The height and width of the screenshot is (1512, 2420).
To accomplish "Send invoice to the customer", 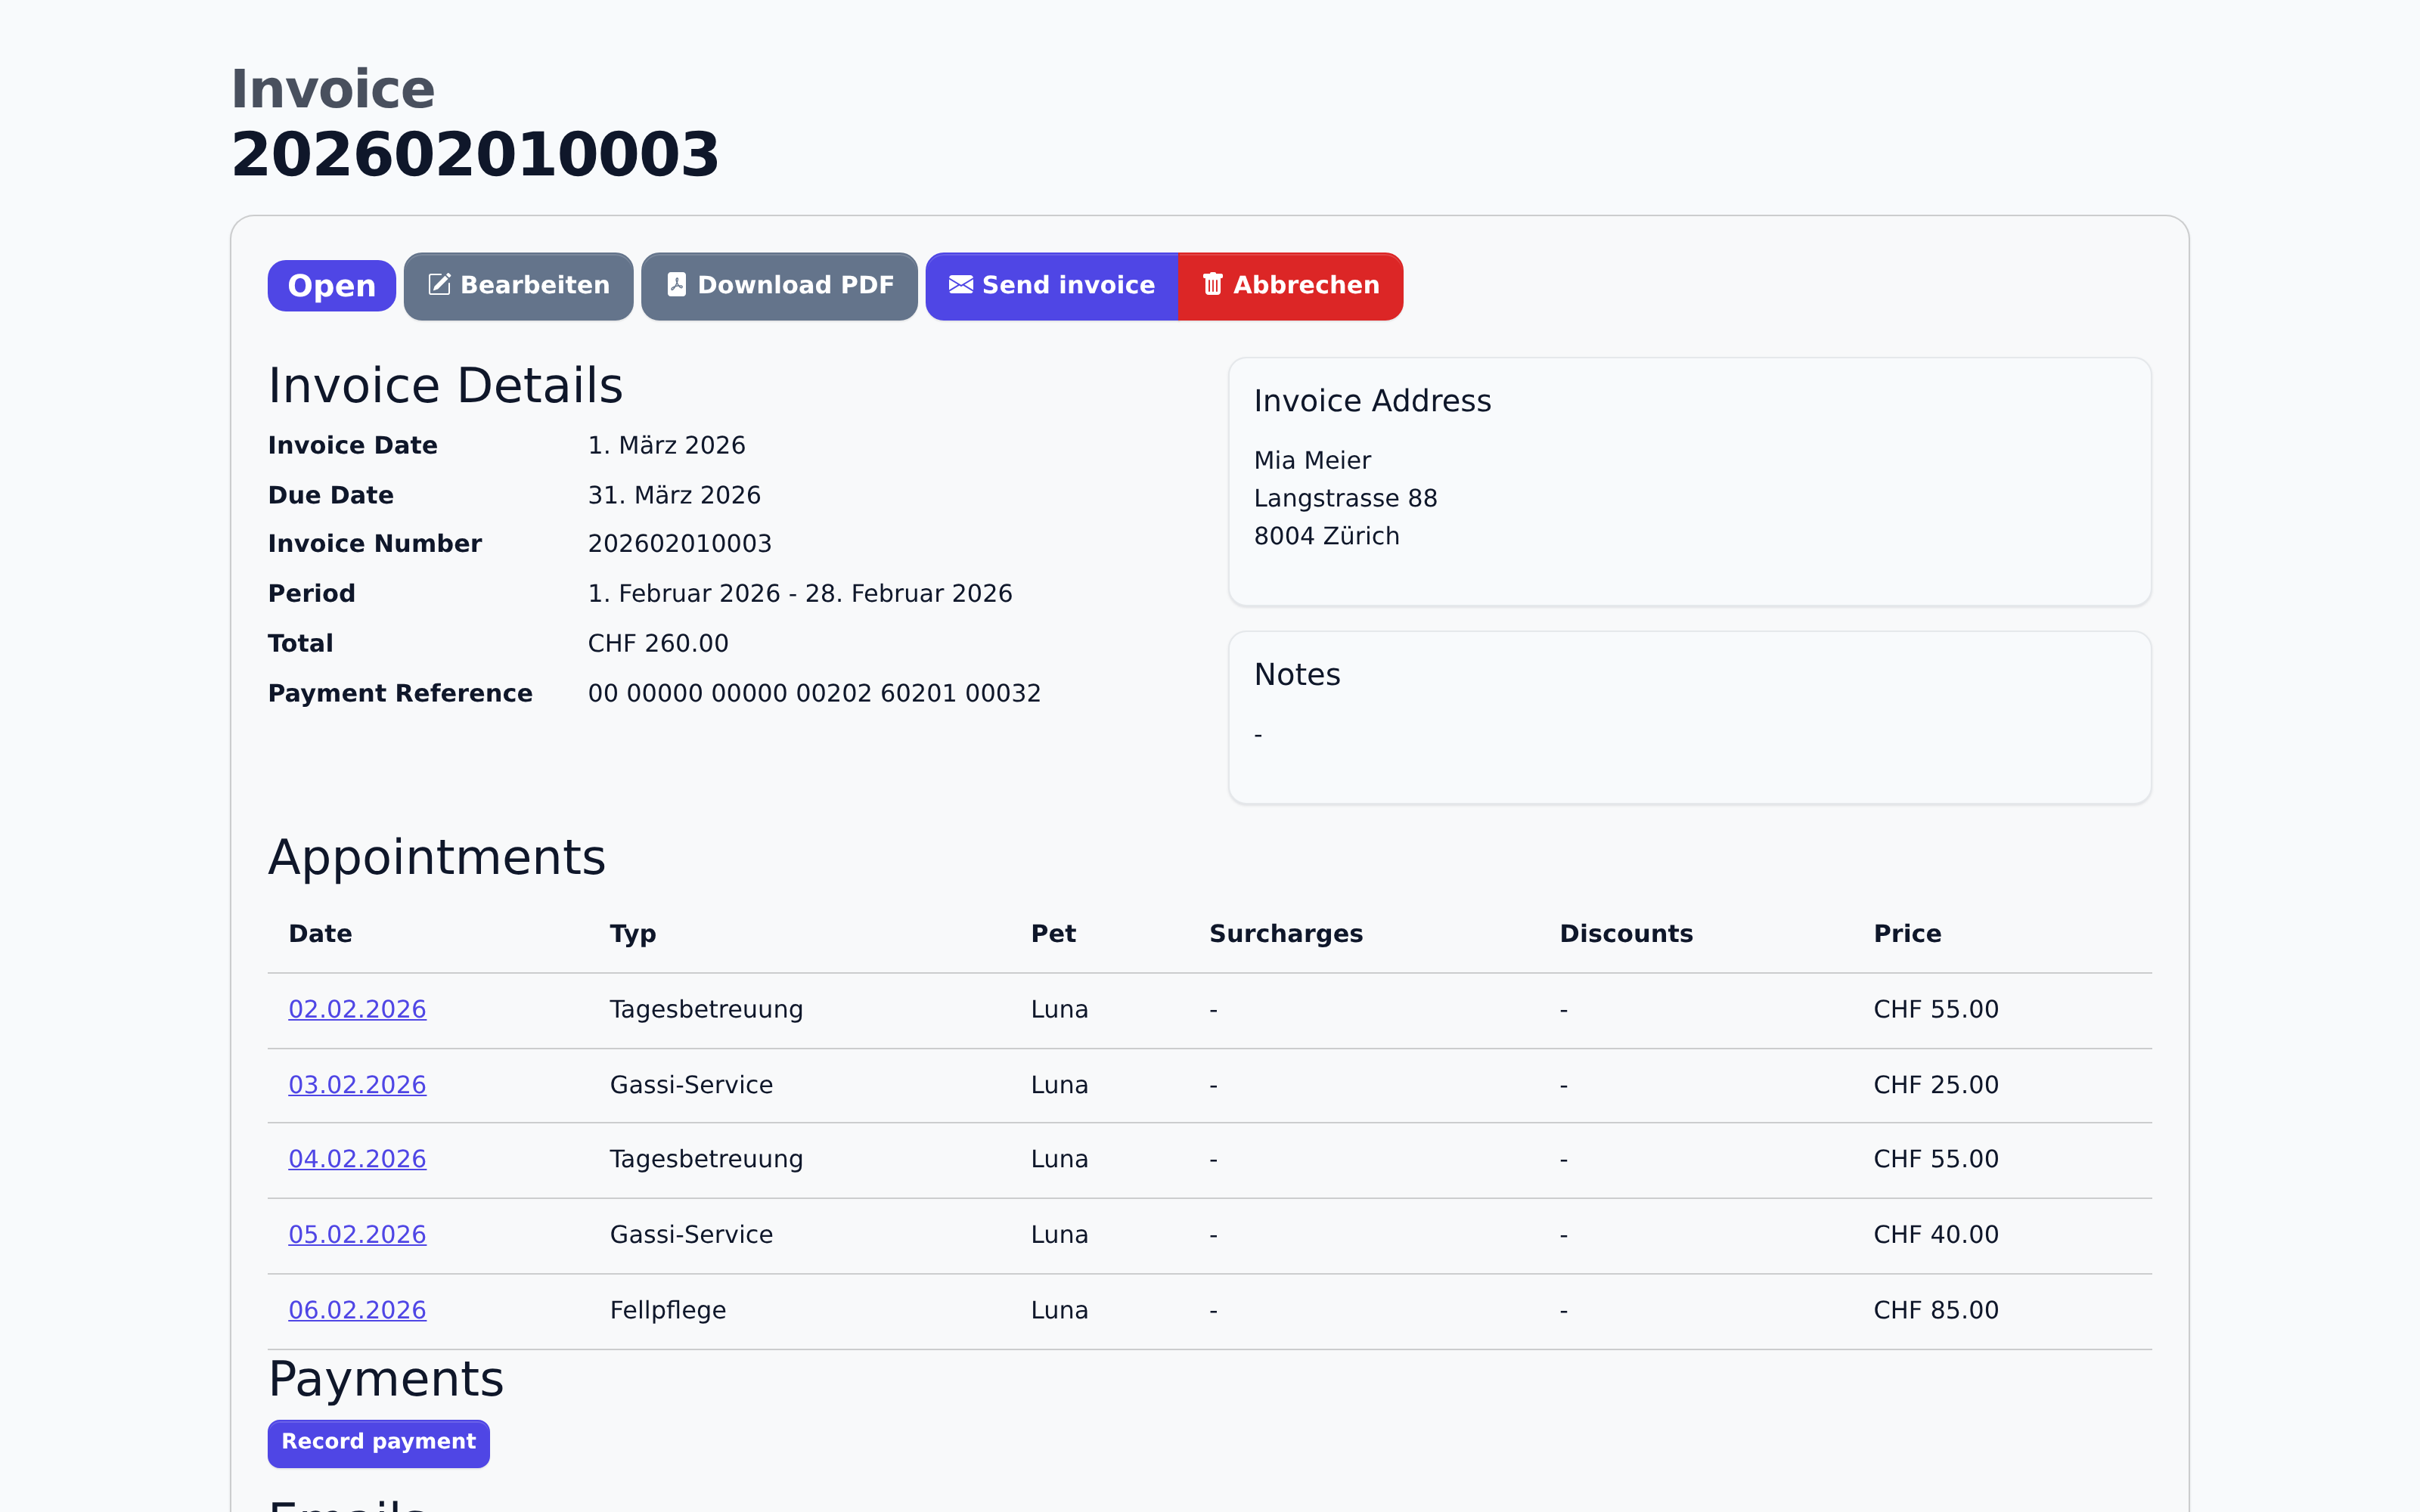I will pyautogui.click(x=1052, y=286).
